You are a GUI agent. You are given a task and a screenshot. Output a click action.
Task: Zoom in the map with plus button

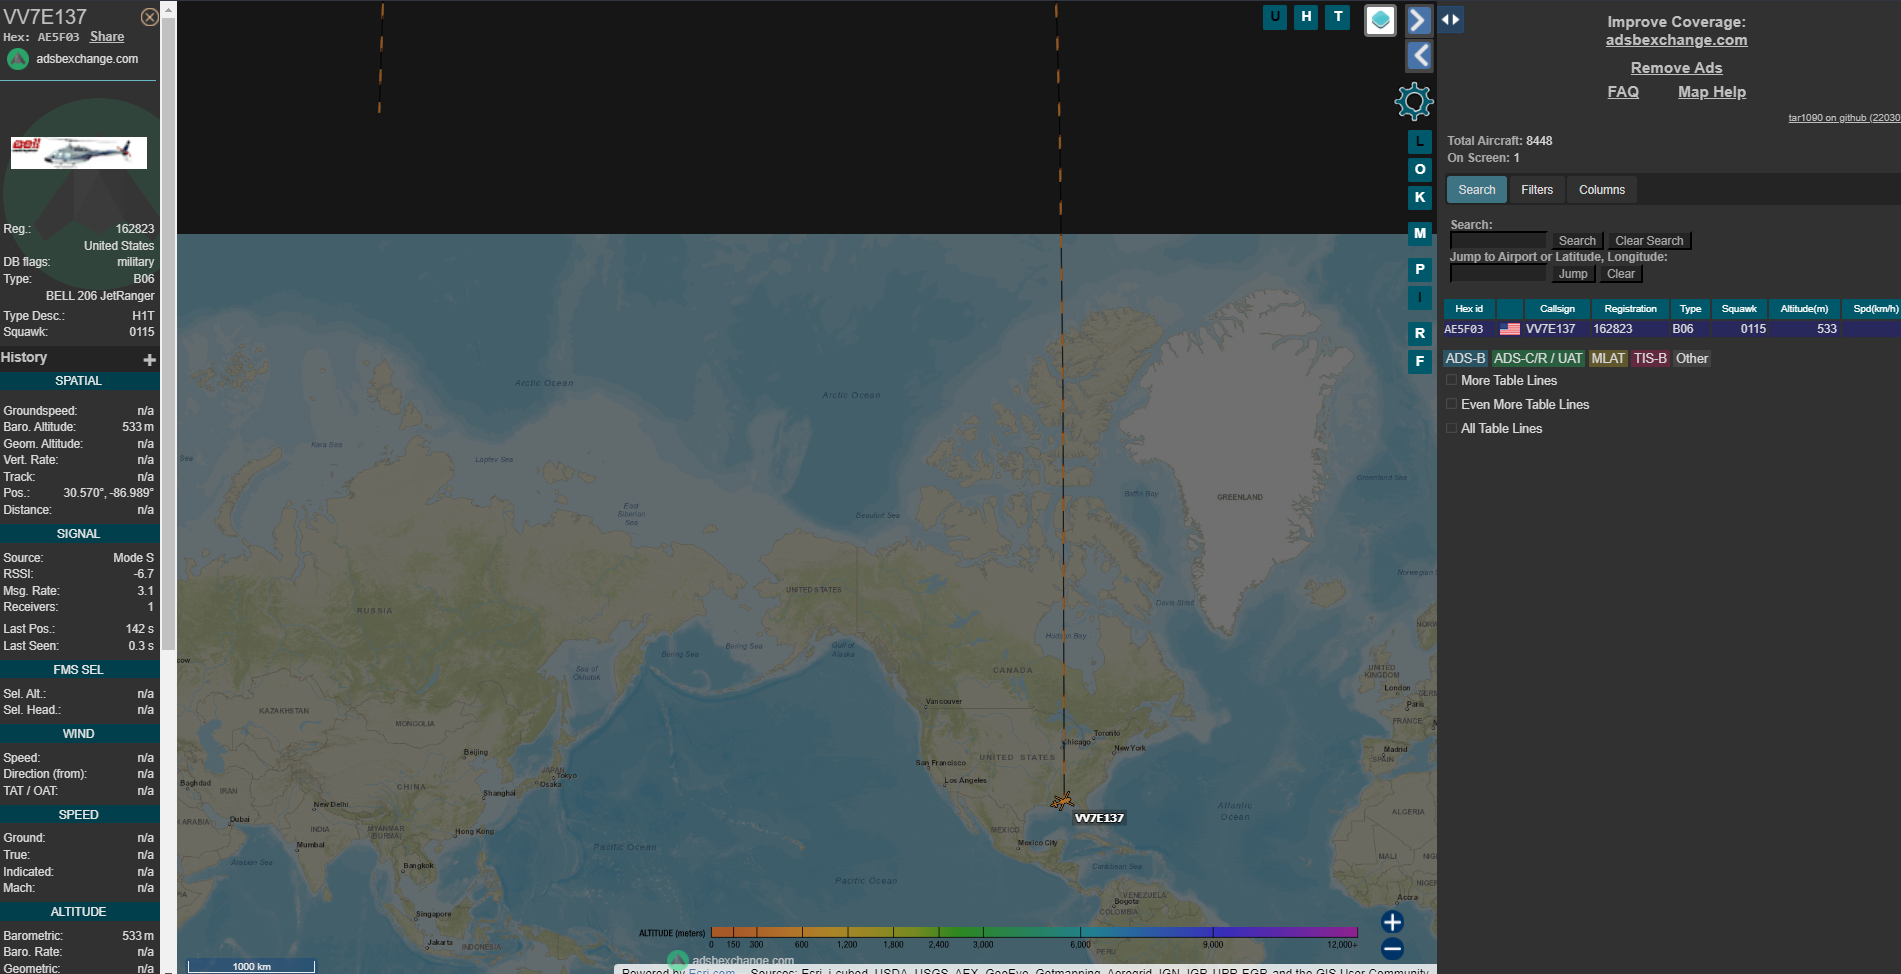[x=1392, y=922]
